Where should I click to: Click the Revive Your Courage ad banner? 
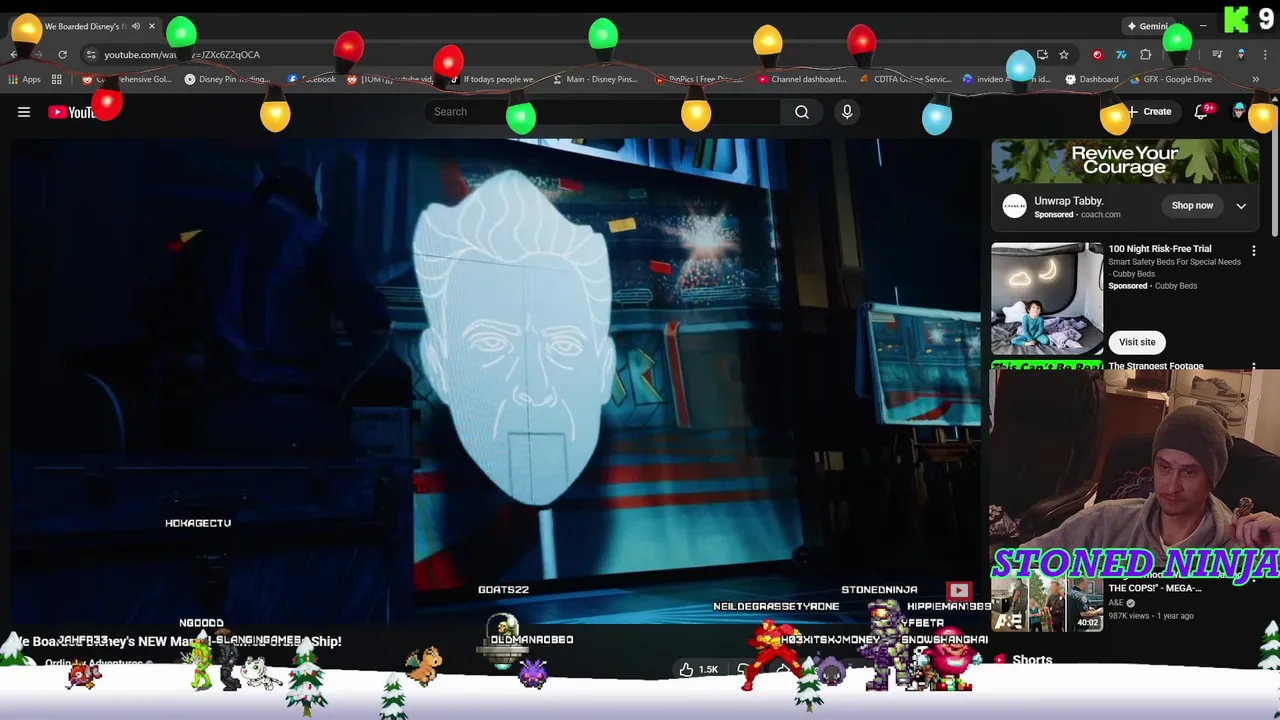1125,162
